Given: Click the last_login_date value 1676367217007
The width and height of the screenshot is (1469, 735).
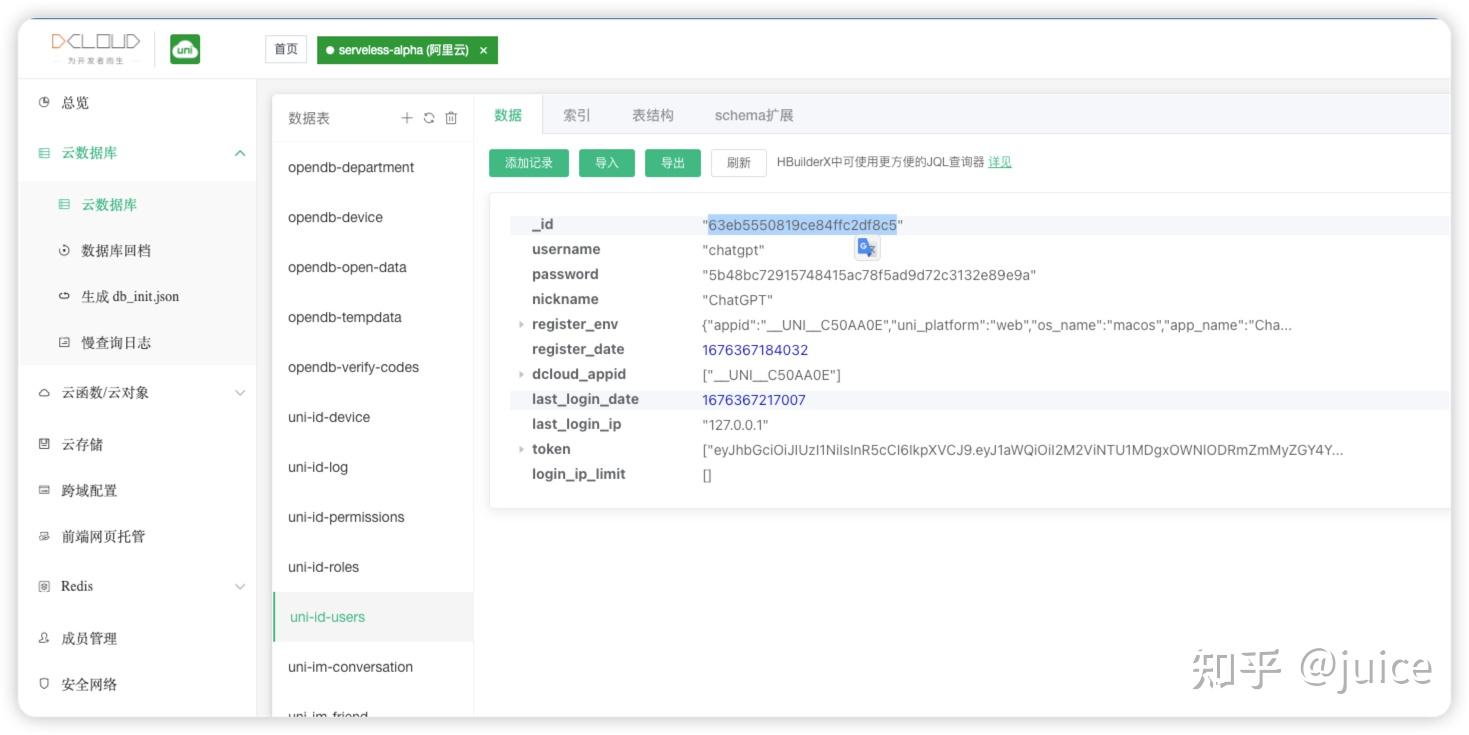Looking at the screenshot, I should coord(754,400).
